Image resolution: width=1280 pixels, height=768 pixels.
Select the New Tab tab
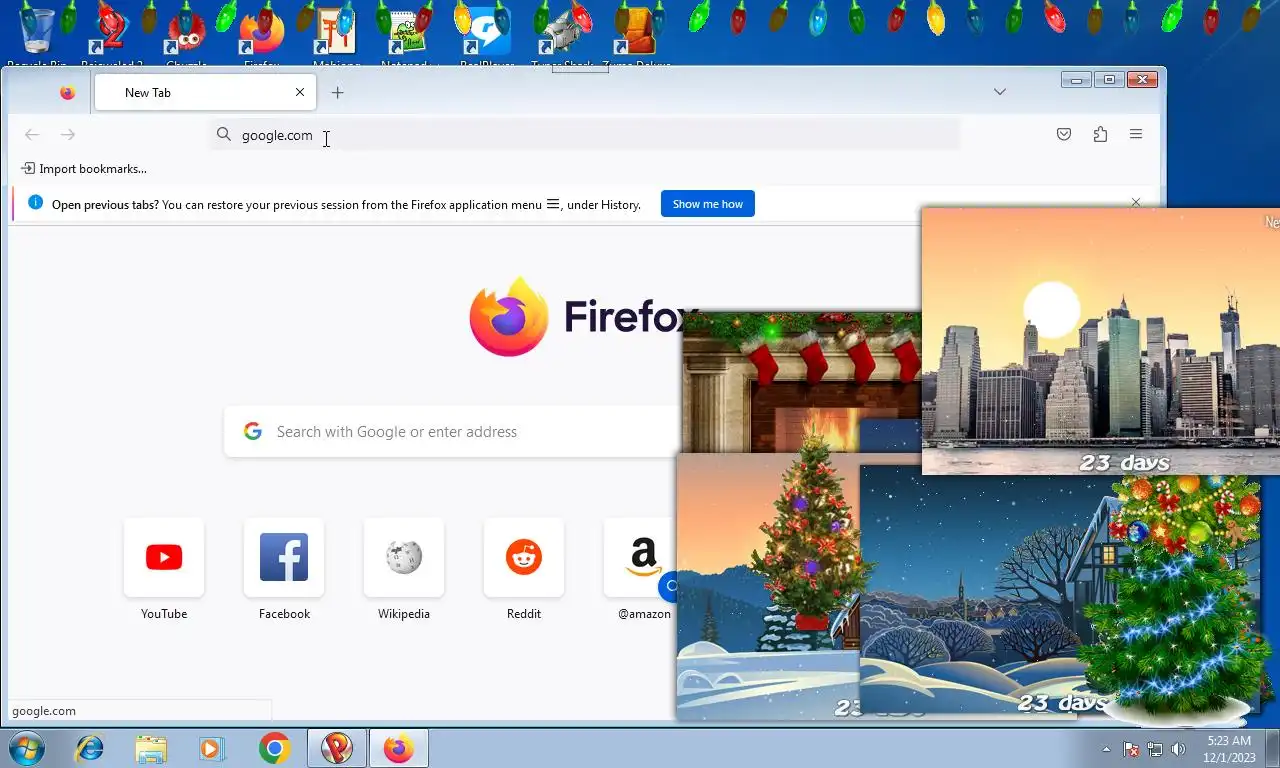pos(205,92)
